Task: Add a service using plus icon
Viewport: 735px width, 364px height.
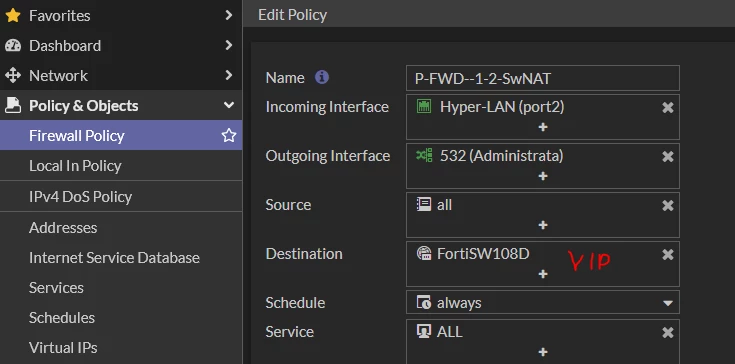Action: click(x=543, y=352)
